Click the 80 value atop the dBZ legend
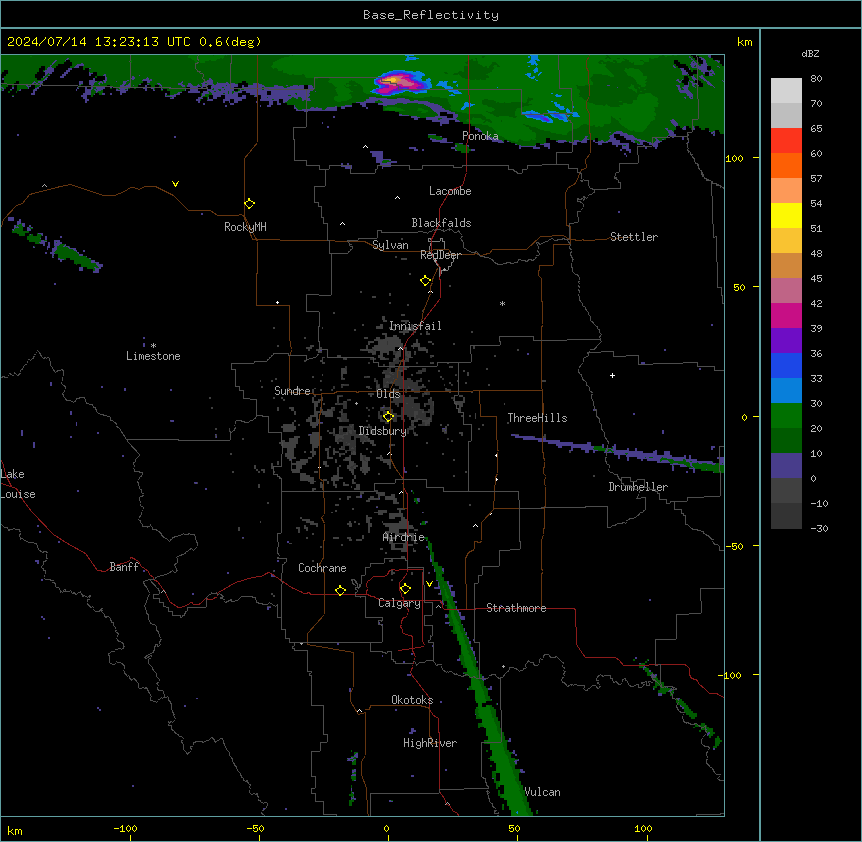 (816, 79)
